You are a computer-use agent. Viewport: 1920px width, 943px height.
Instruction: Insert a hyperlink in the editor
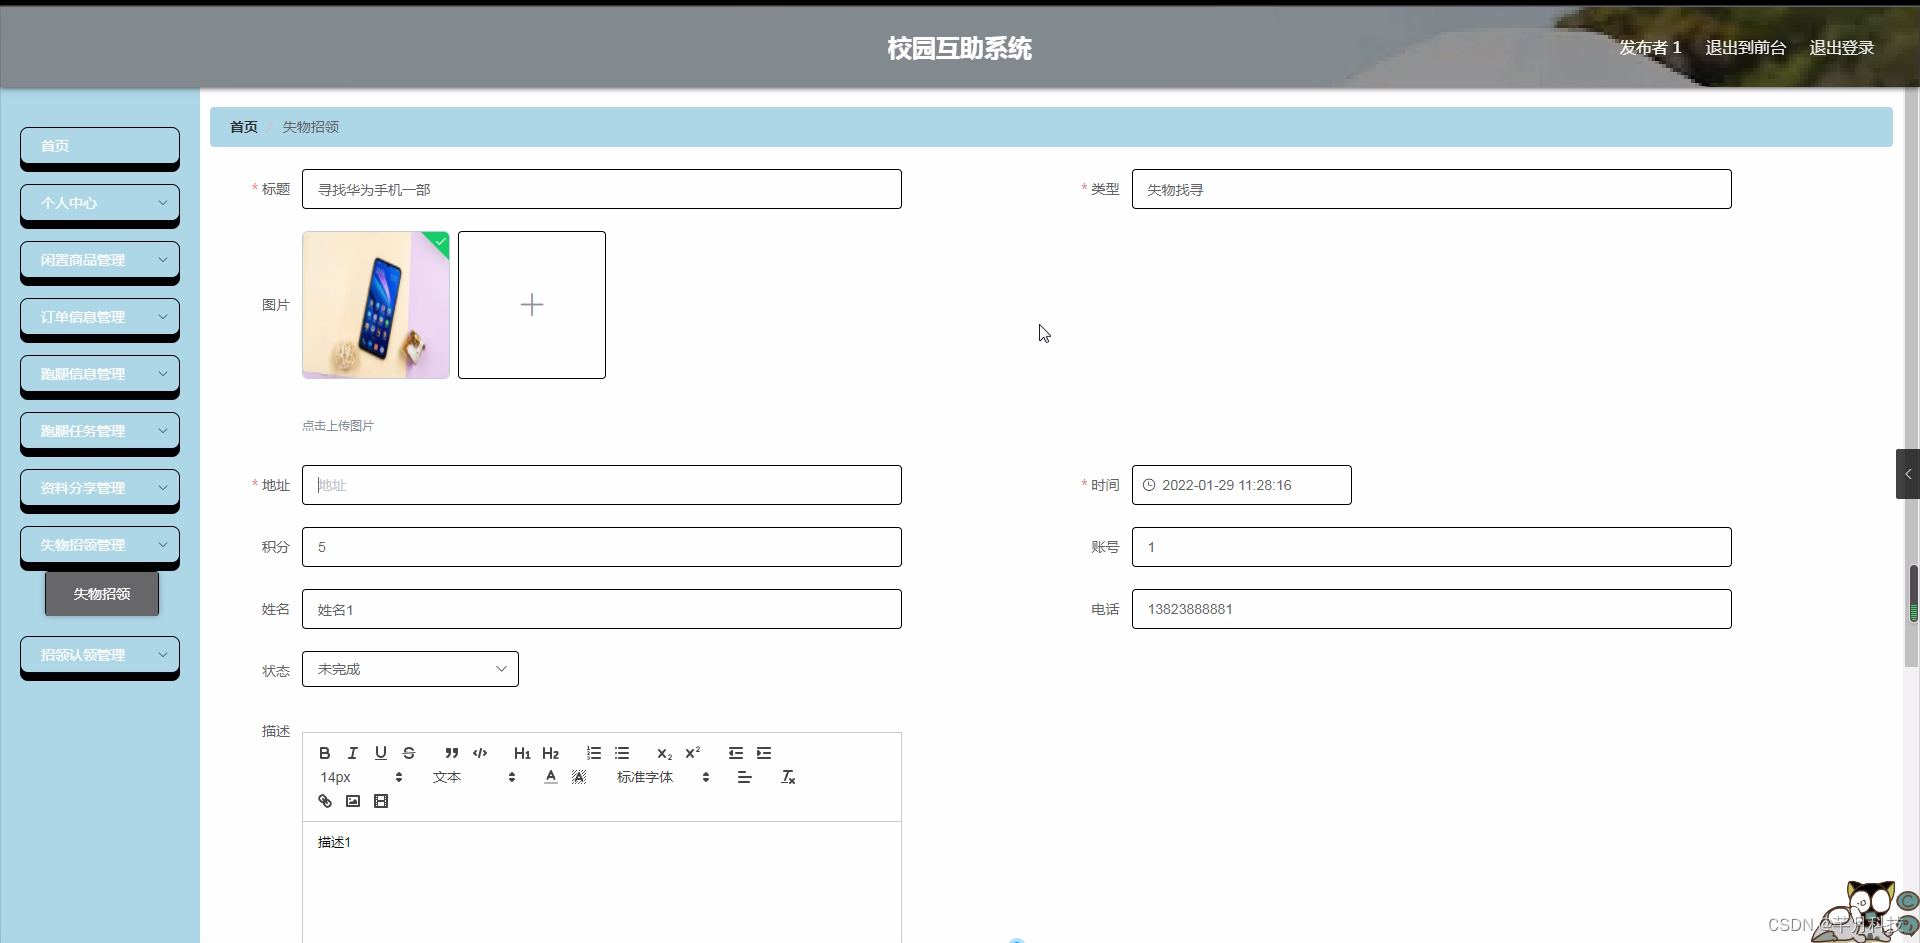tap(324, 800)
